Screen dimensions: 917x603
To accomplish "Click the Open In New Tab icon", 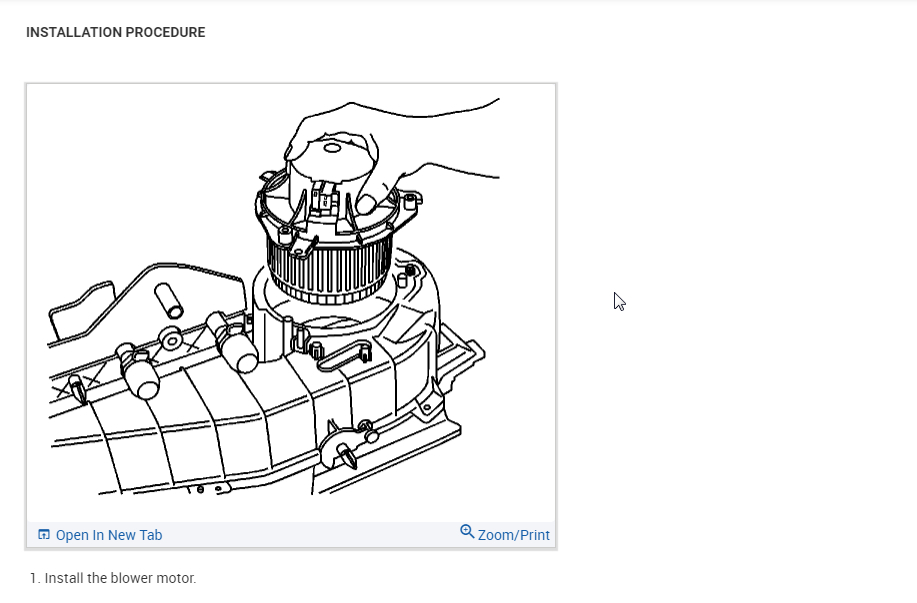I will coord(44,535).
